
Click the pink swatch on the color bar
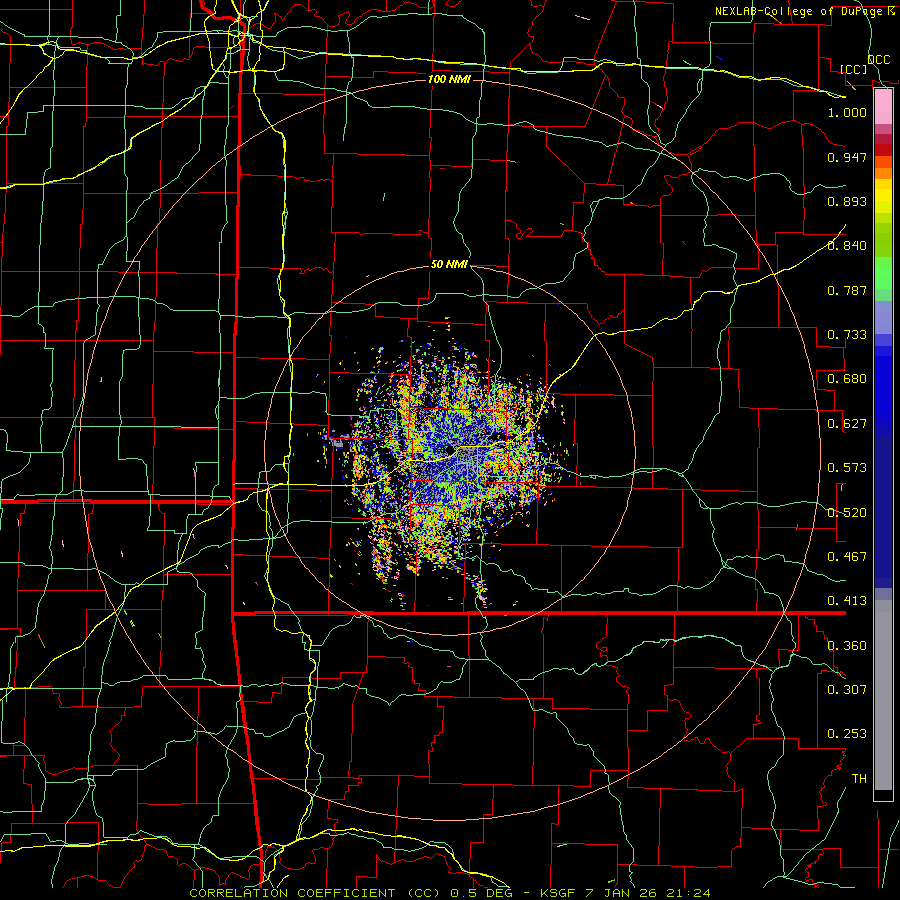(883, 107)
